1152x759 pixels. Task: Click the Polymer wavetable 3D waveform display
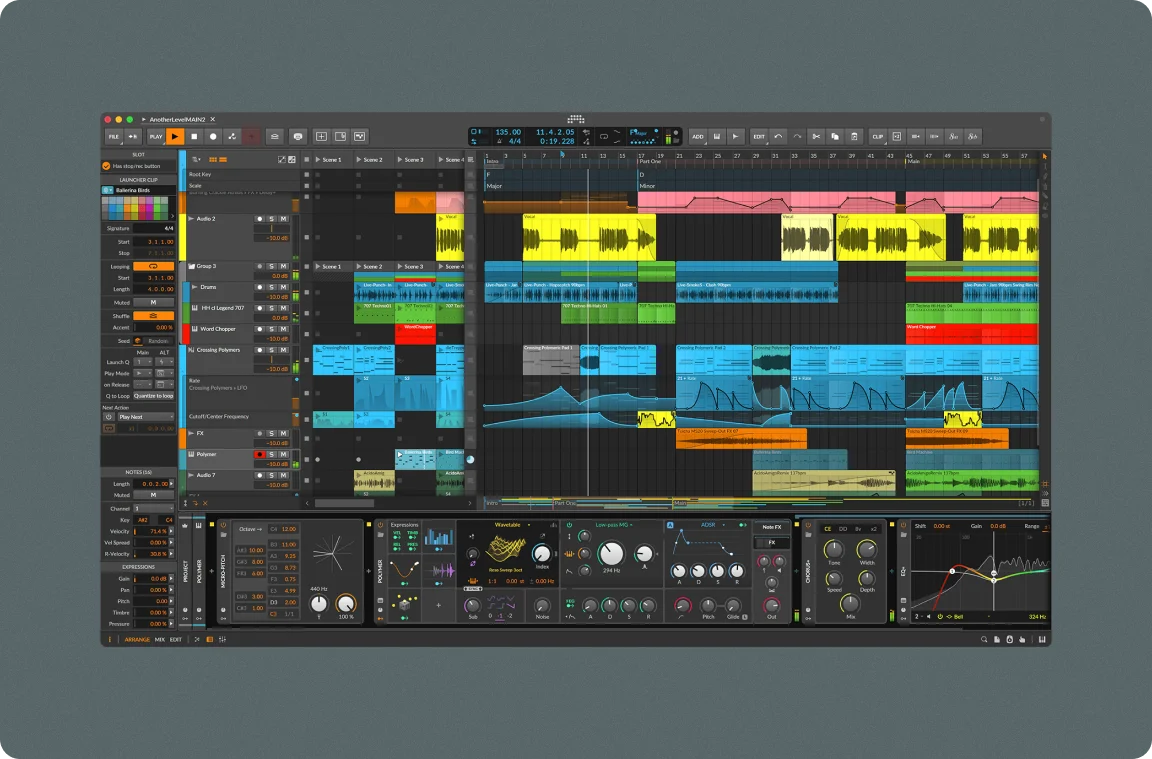(507, 547)
